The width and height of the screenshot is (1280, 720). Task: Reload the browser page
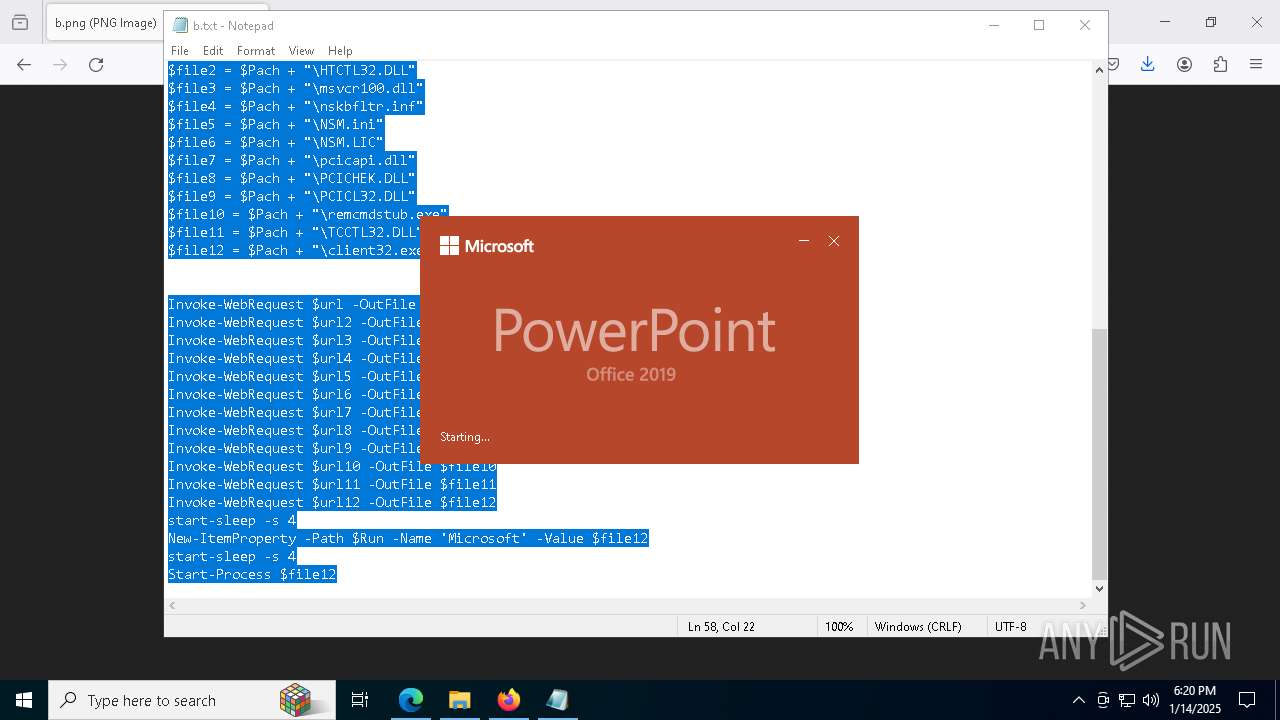tap(96, 64)
